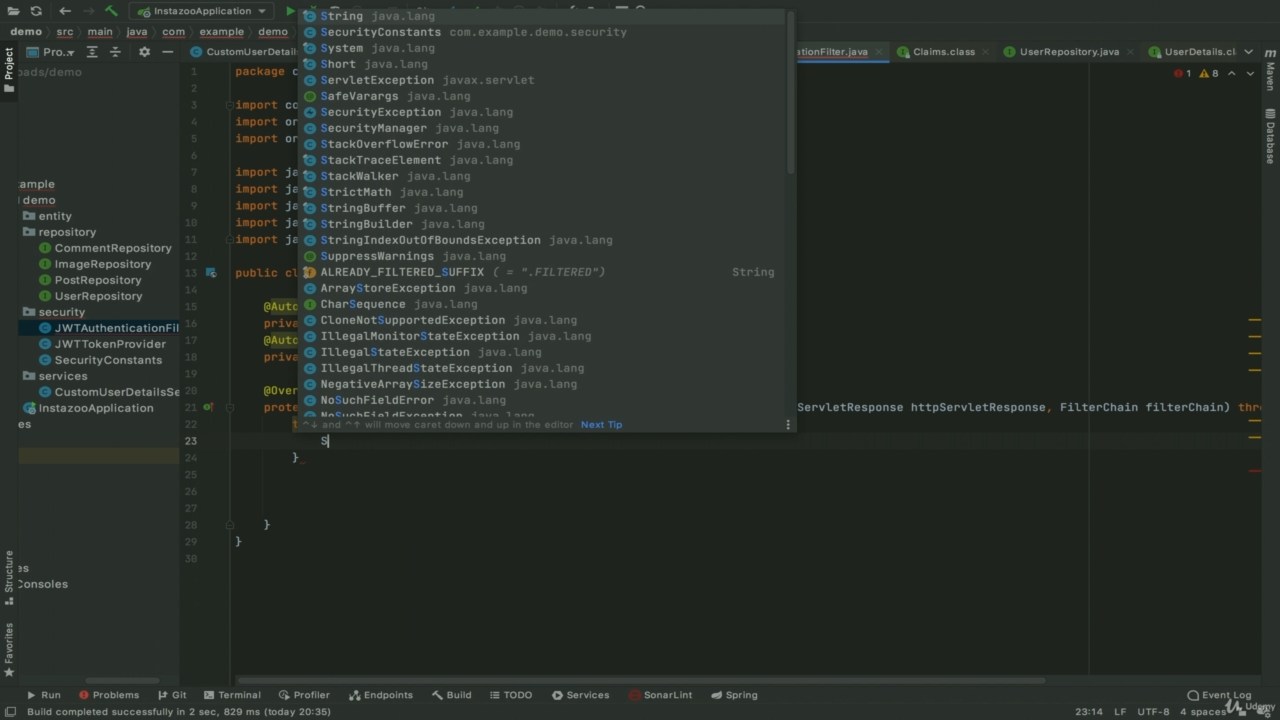This screenshot has height=720, width=1280.
Task: Click the Synchronize refresh icon in toolbar
Action: (x=36, y=11)
